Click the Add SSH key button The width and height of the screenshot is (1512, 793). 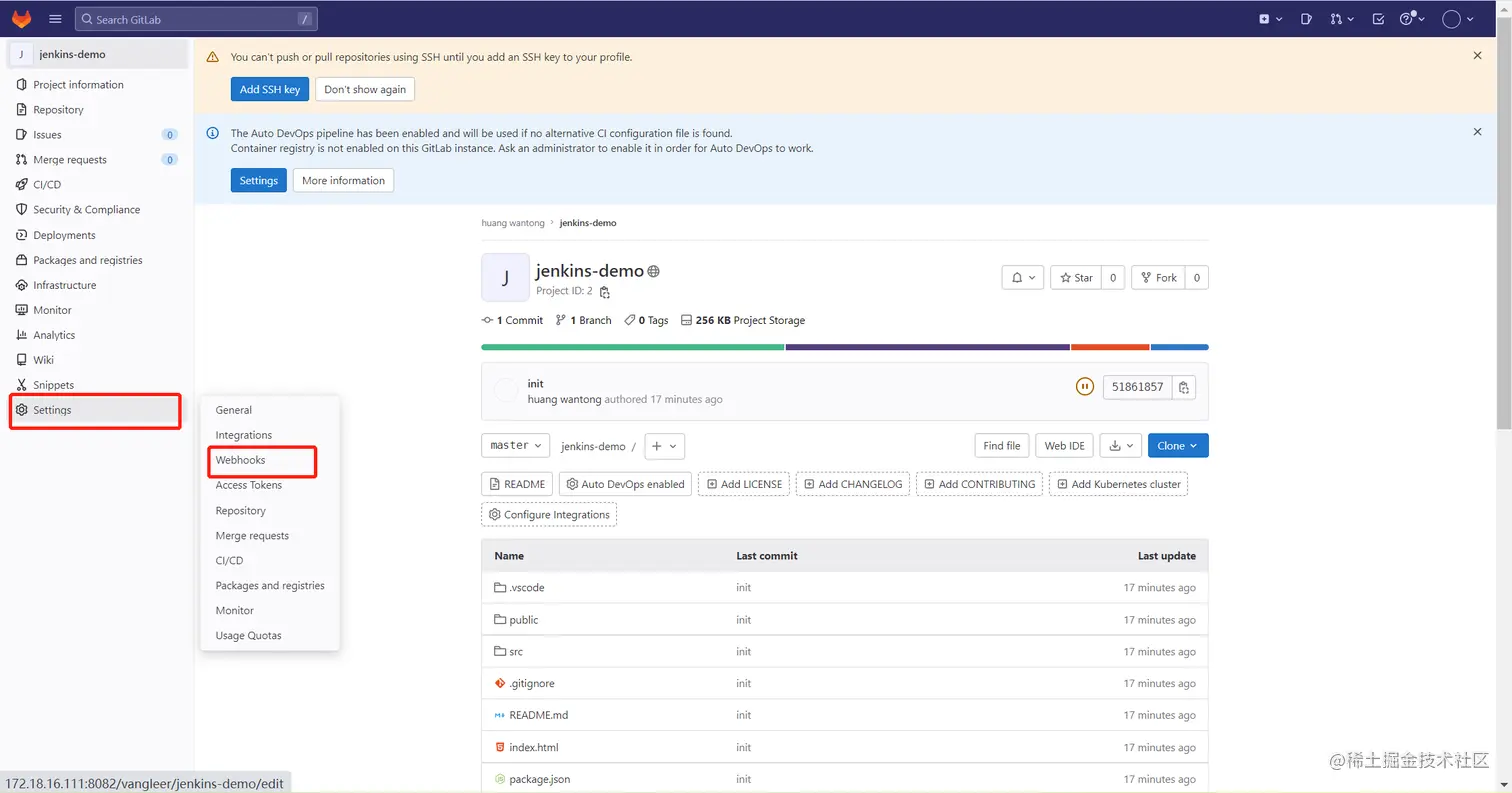[x=270, y=89]
